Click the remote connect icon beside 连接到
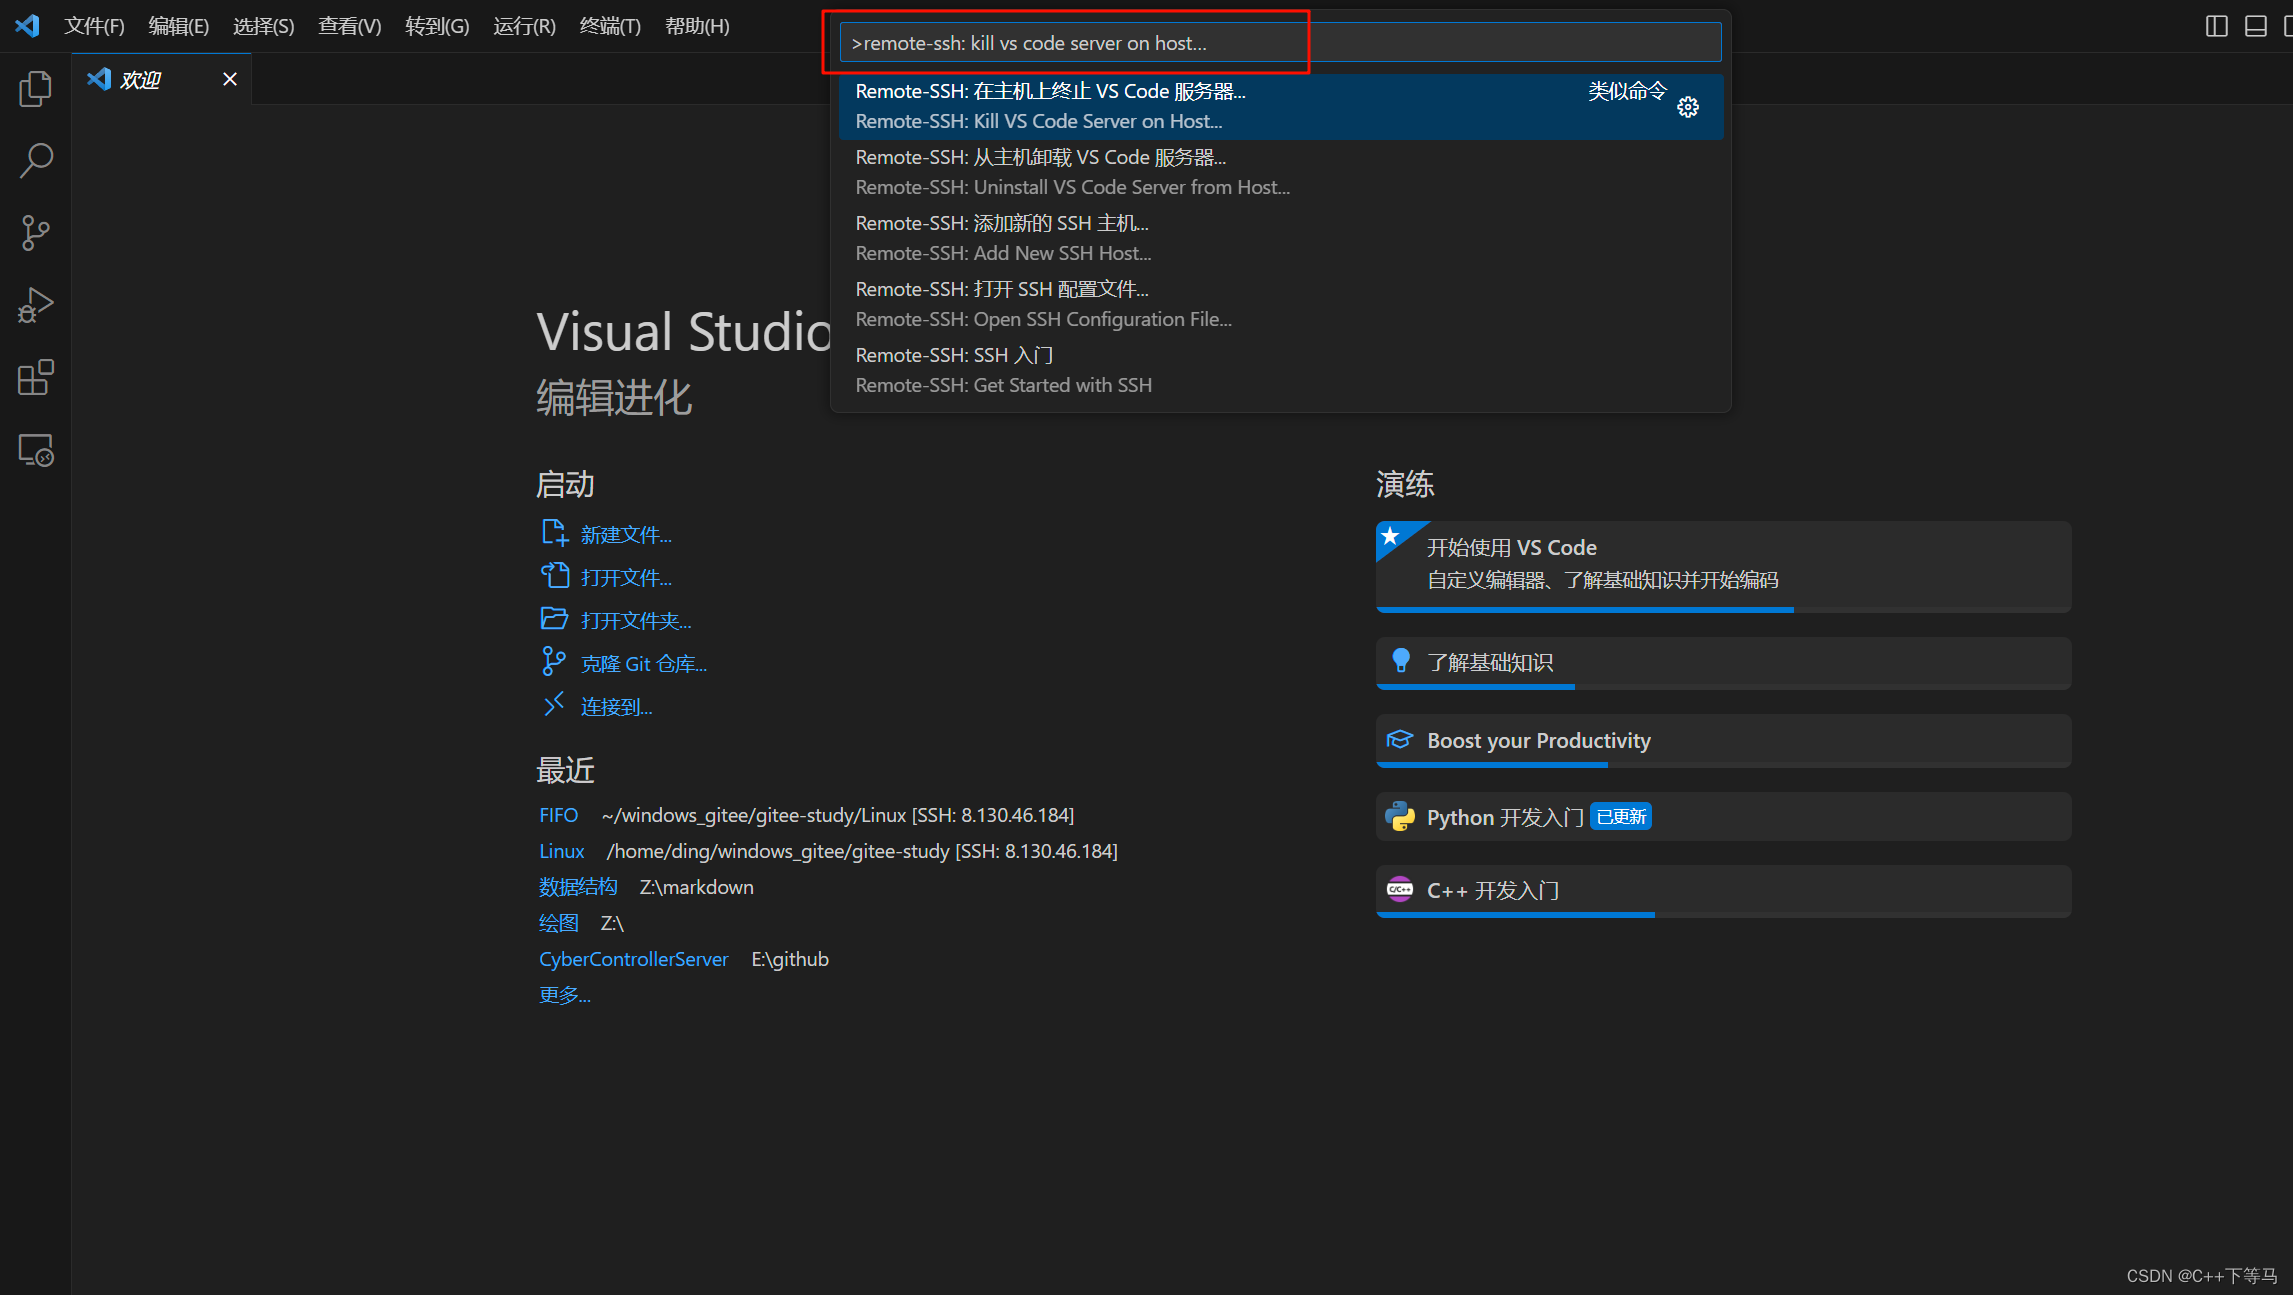2293x1295 pixels. pyautogui.click(x=553, y=705)
